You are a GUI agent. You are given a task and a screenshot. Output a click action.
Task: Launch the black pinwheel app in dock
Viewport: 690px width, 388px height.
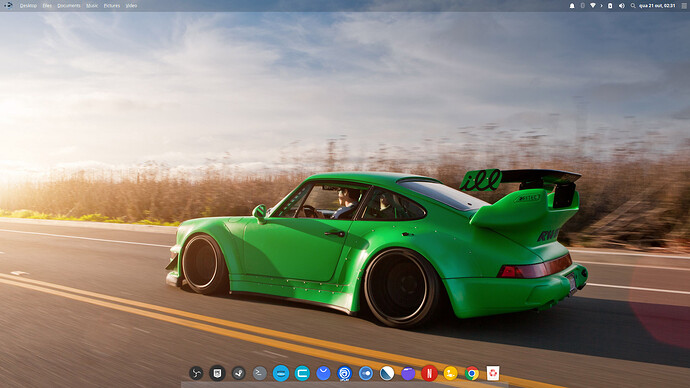coord(196,373)
